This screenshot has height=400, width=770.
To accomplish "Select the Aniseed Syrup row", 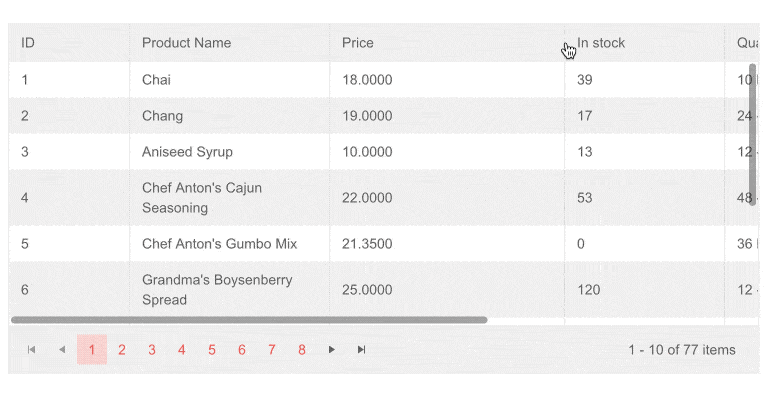I will point(187,152).
